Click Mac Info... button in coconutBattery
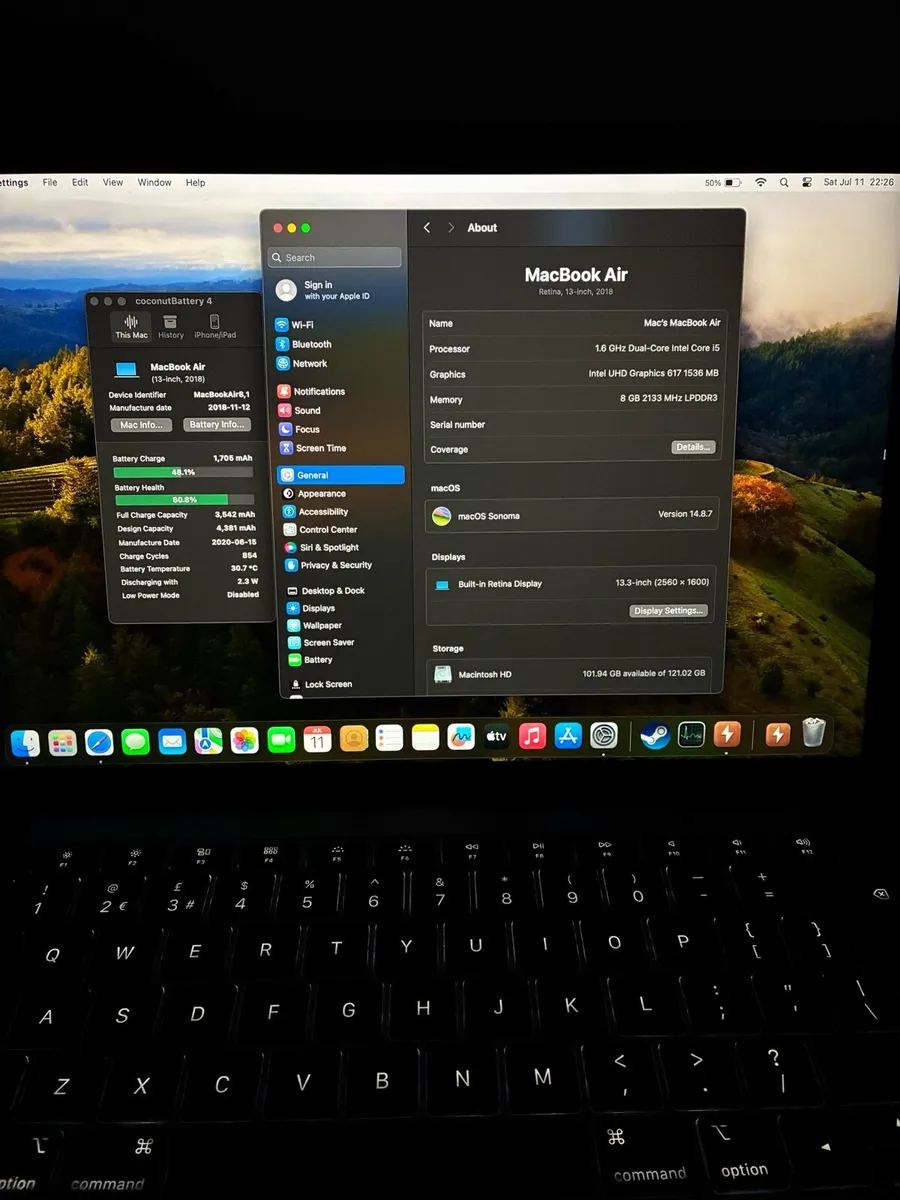Viewport: 900px width, 1200px height. pyautogui.click(x=140, y=425)
